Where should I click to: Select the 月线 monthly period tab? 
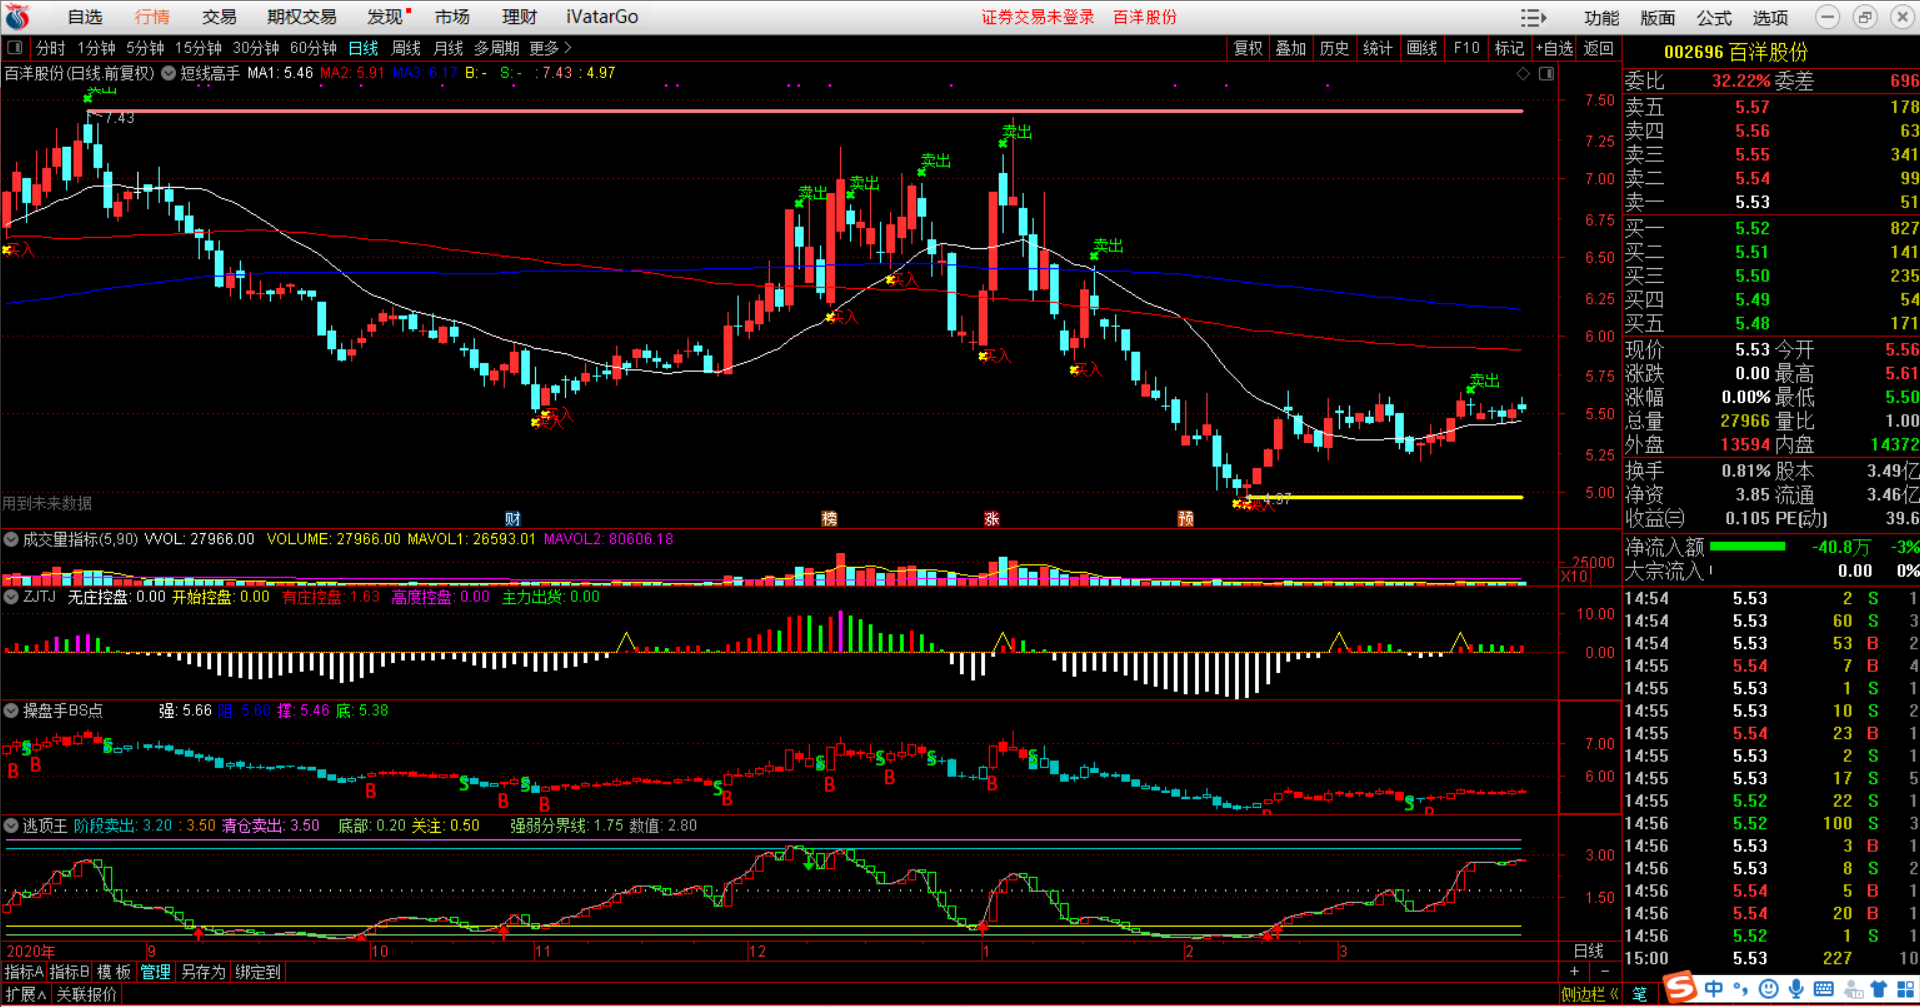pos(448,48)
